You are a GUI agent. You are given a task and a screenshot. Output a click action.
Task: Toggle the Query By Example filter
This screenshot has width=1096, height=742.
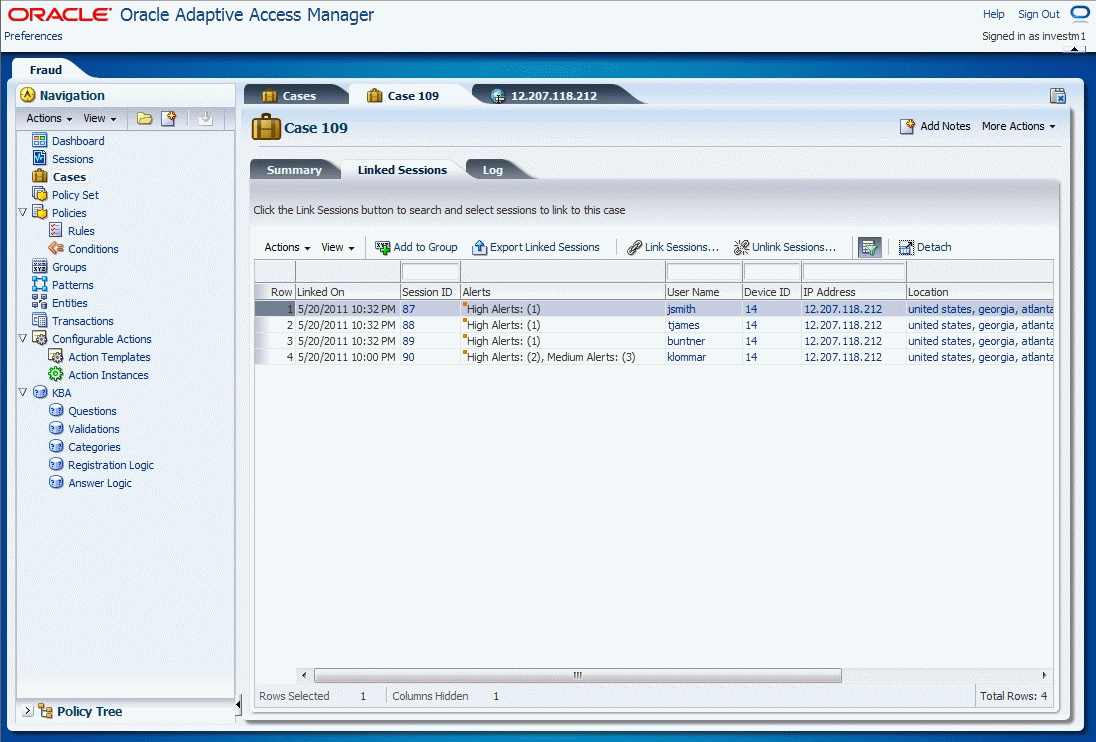tap(869, 247)
